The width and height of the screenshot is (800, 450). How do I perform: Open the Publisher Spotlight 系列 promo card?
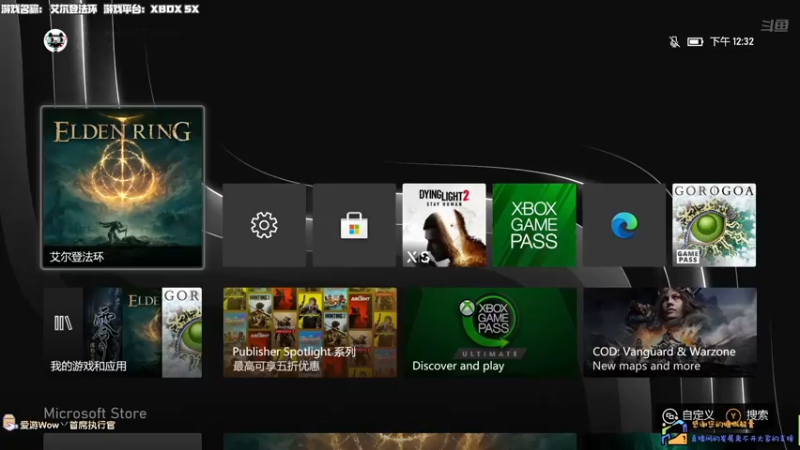[310, 333]
